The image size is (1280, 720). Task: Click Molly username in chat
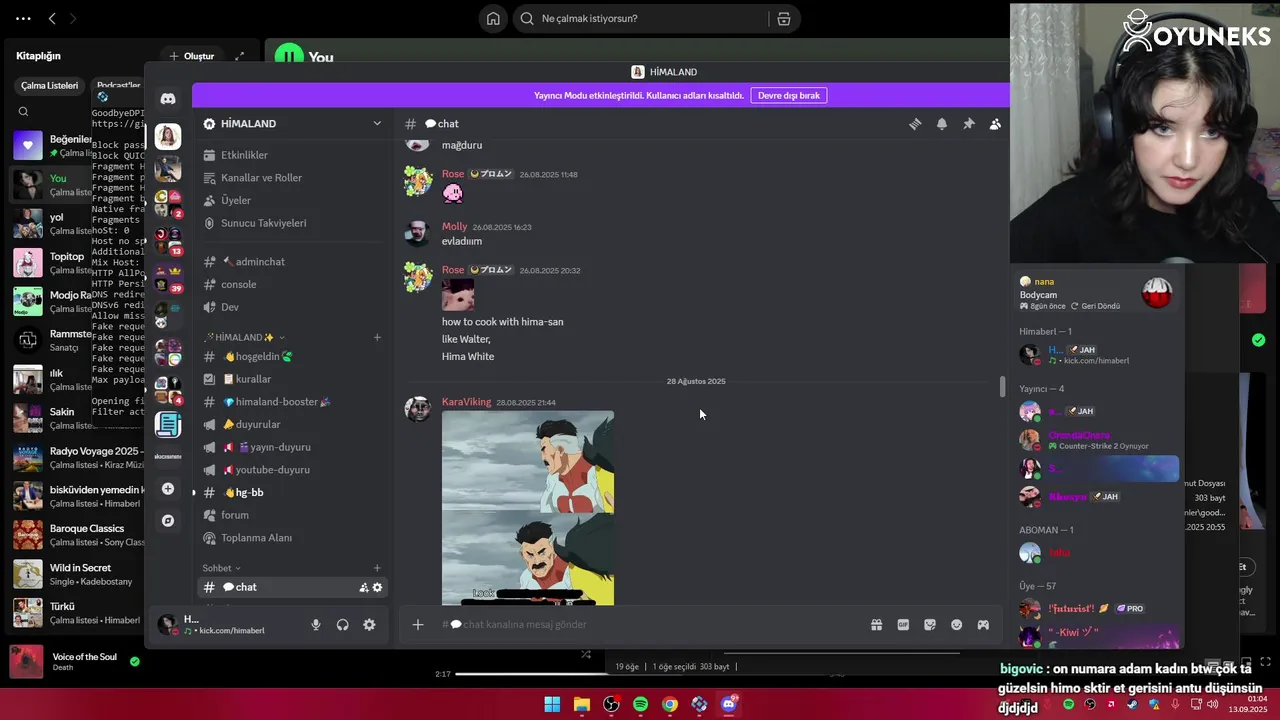point(454,227)
